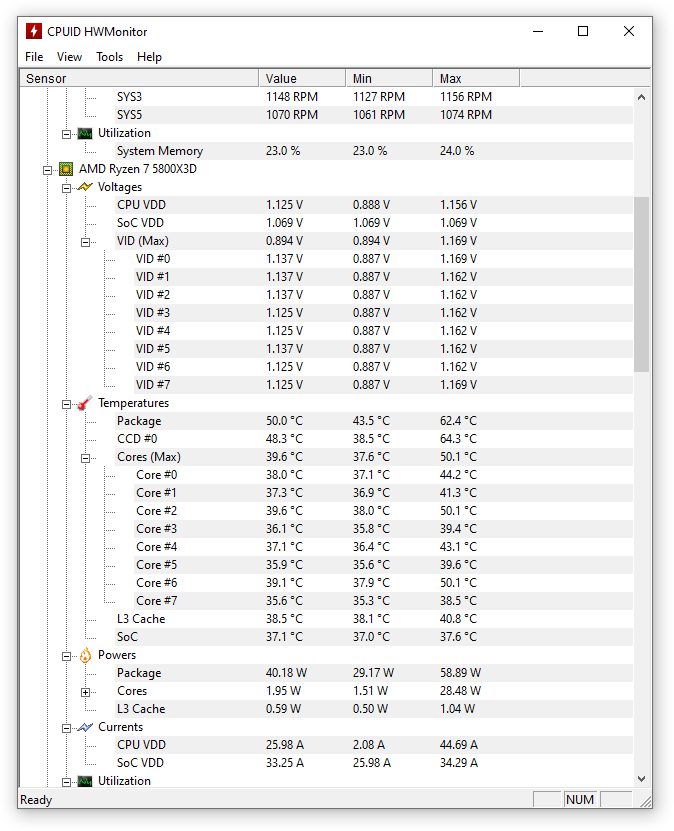Open the View menu

click(69, 57)
